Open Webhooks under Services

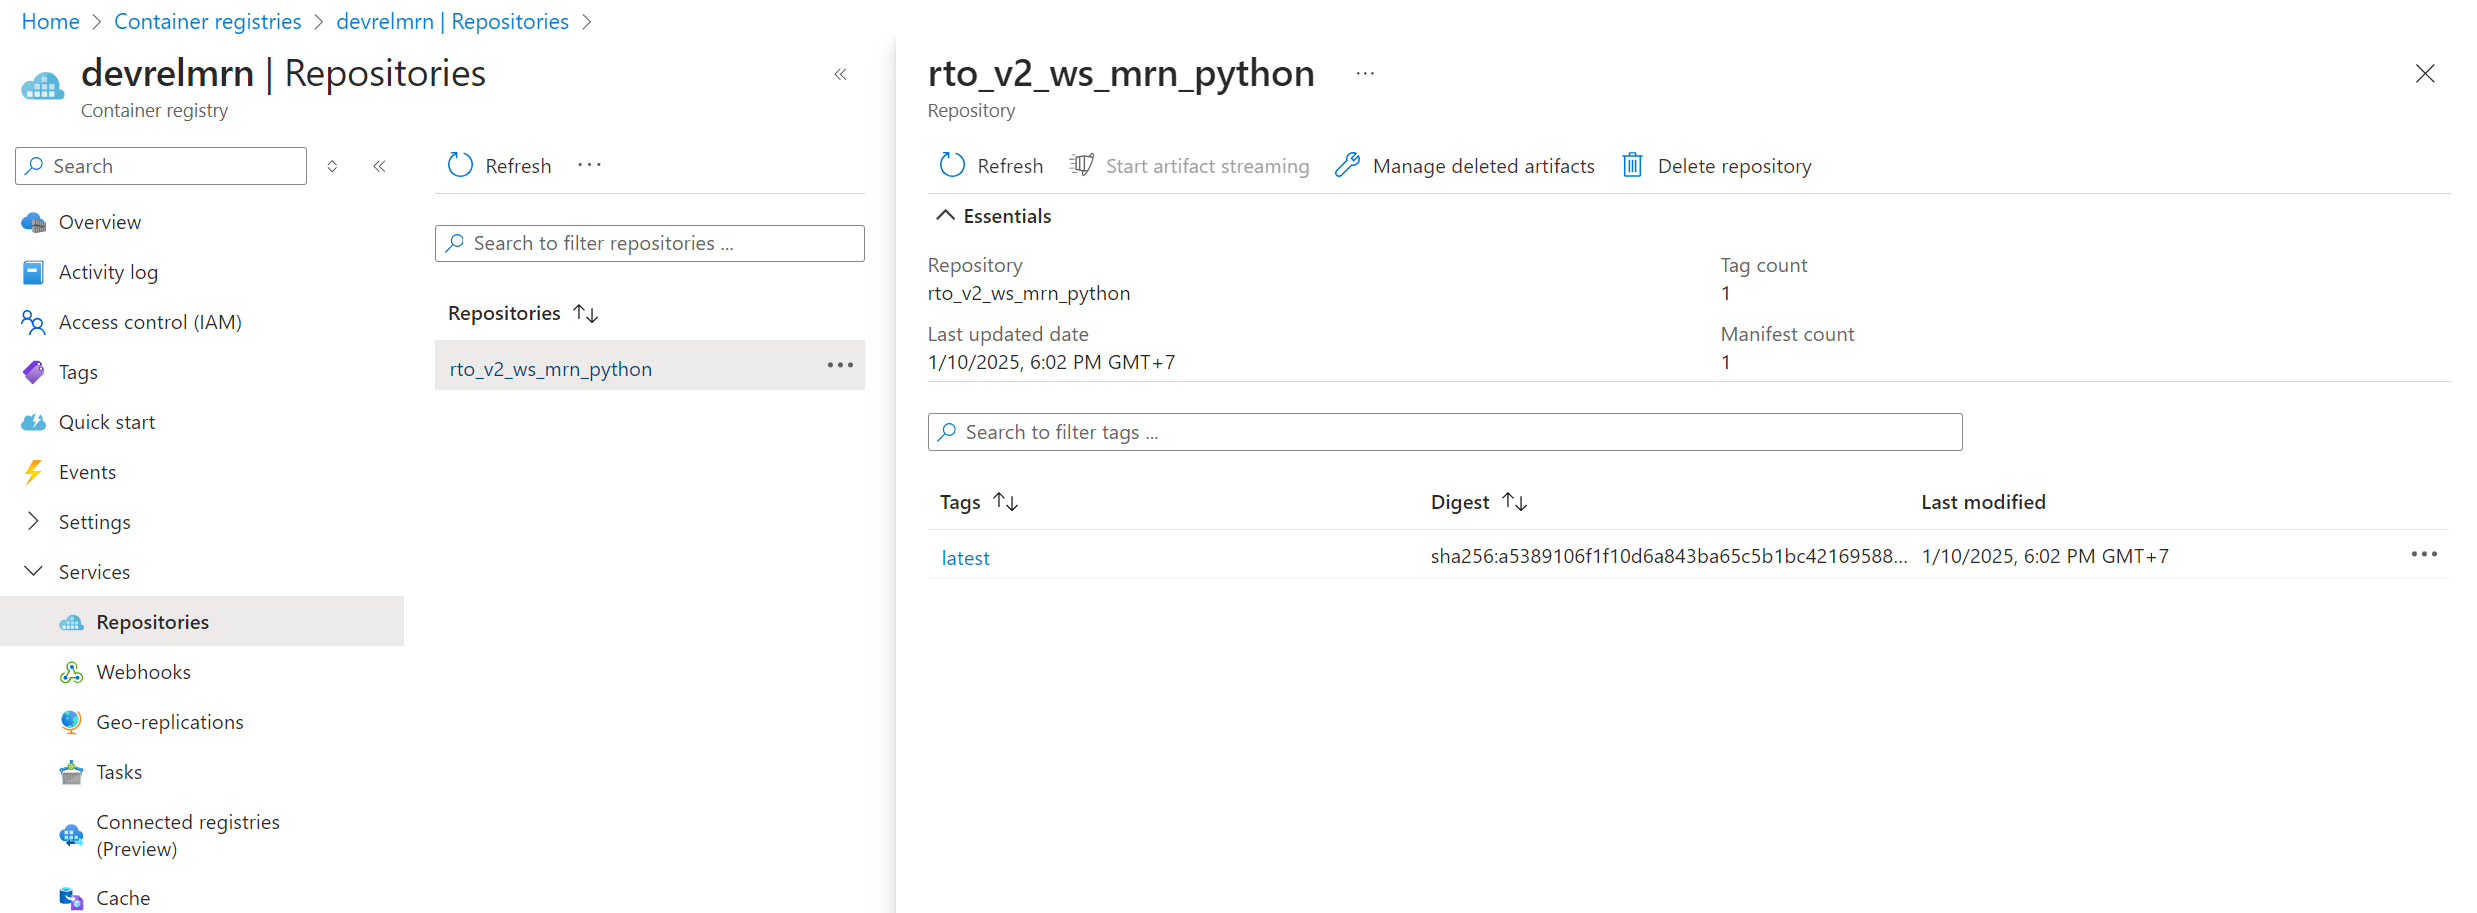click(x=143, y=672)
